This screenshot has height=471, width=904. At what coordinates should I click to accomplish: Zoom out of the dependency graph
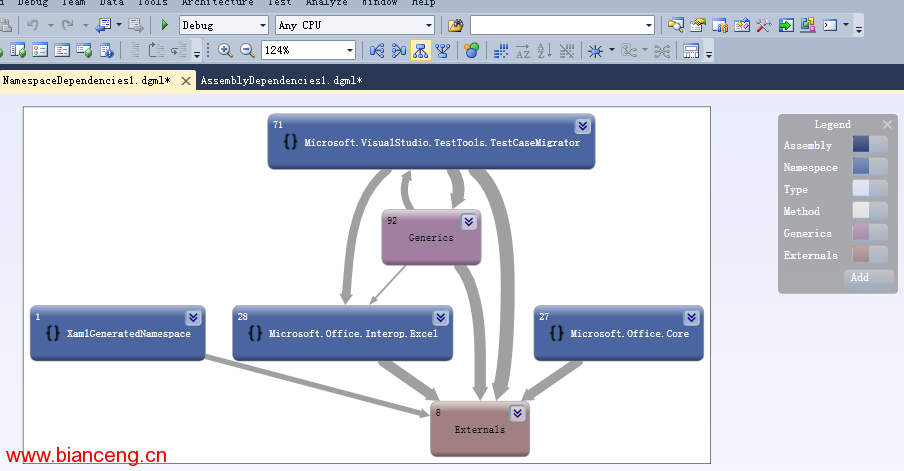coord(247,51)
